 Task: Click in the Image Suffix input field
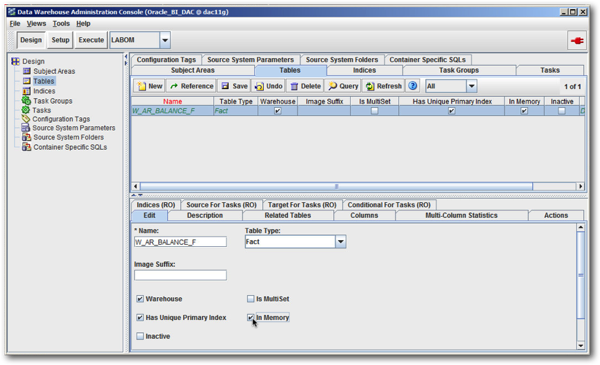click(180, 275)
